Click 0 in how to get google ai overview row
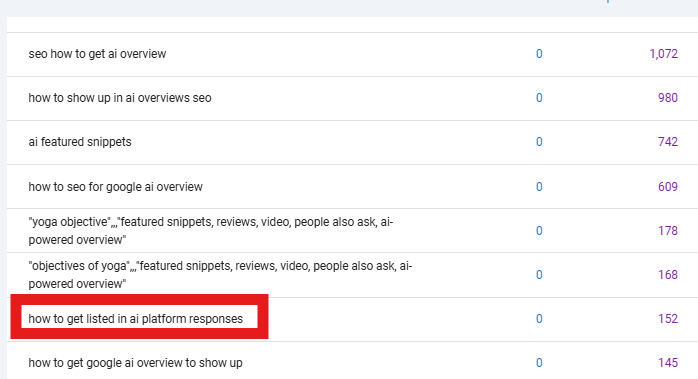 pyautogui.click(x=539, y=363)
